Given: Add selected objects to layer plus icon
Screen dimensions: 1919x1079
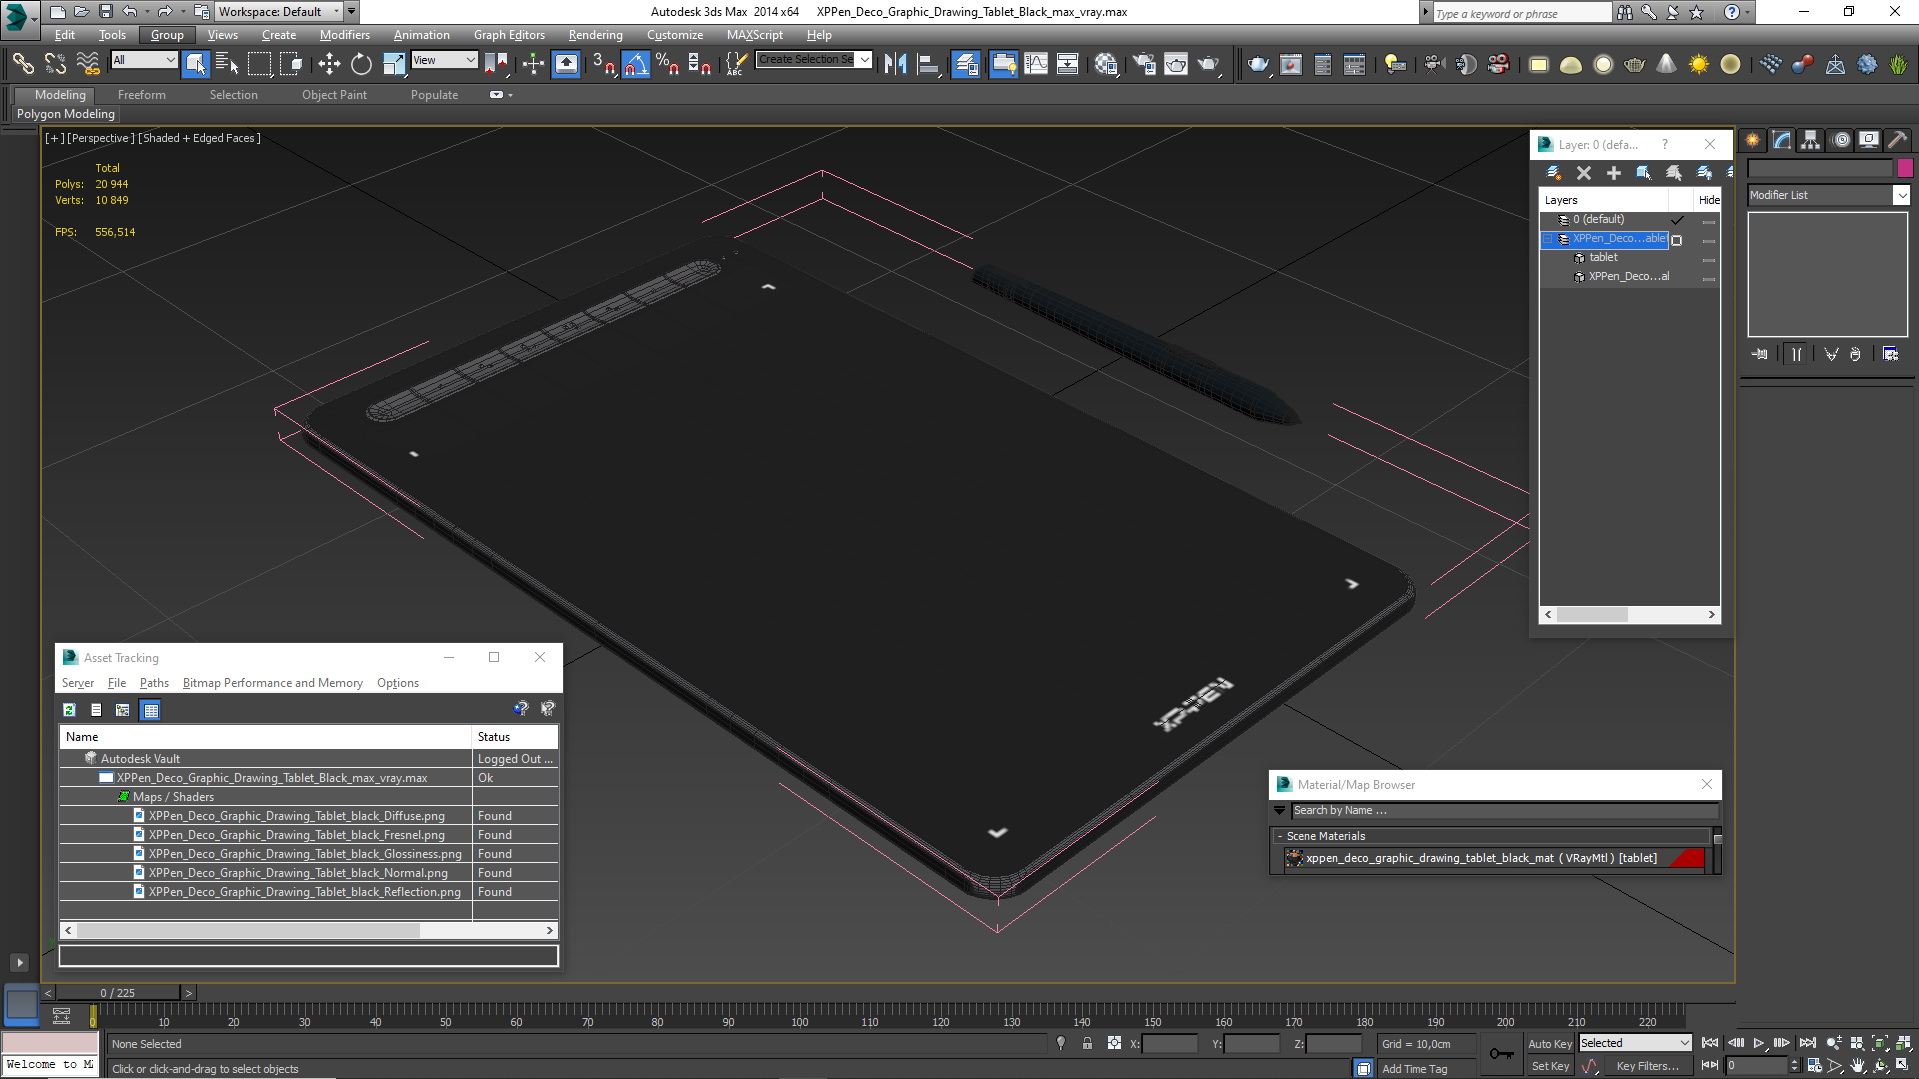Looking at the screenshot, I should (x=1613, y=173).
